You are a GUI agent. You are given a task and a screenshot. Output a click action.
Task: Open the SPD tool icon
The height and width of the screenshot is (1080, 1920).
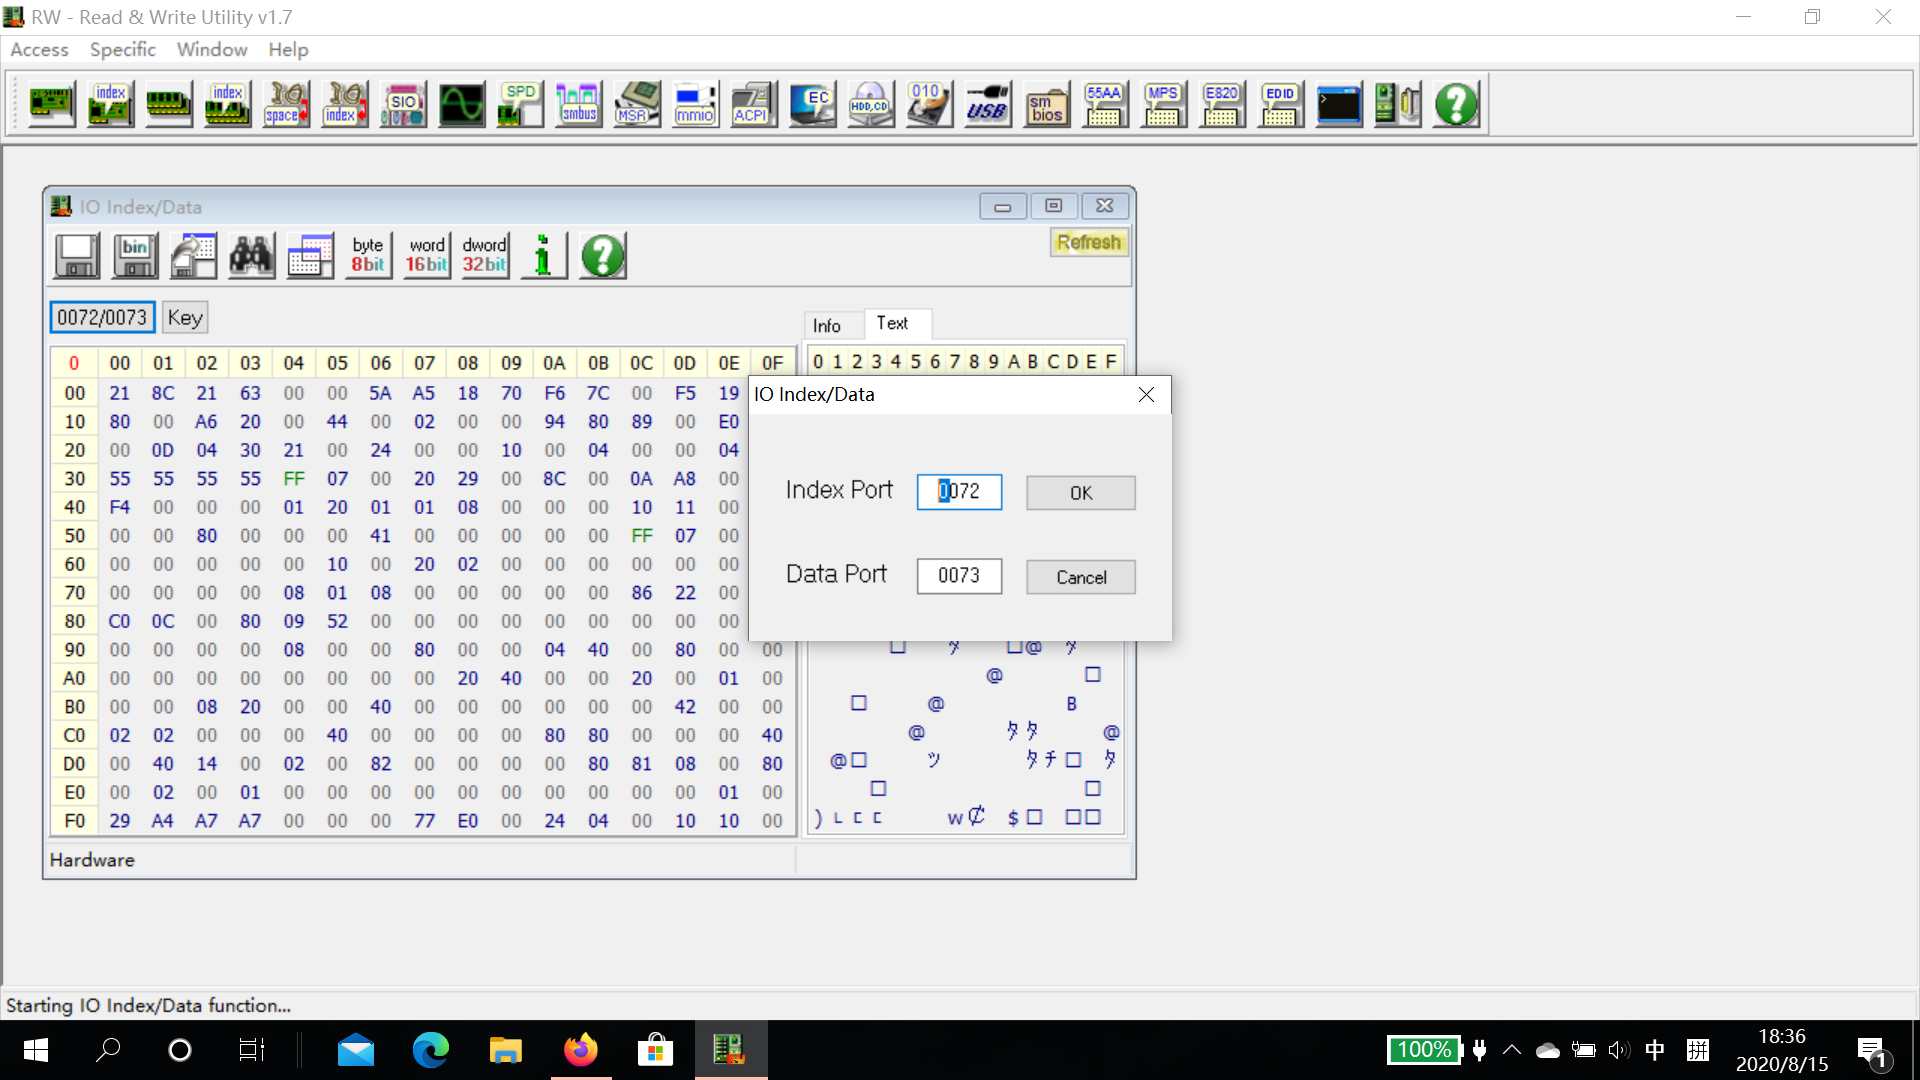(519, 104)
